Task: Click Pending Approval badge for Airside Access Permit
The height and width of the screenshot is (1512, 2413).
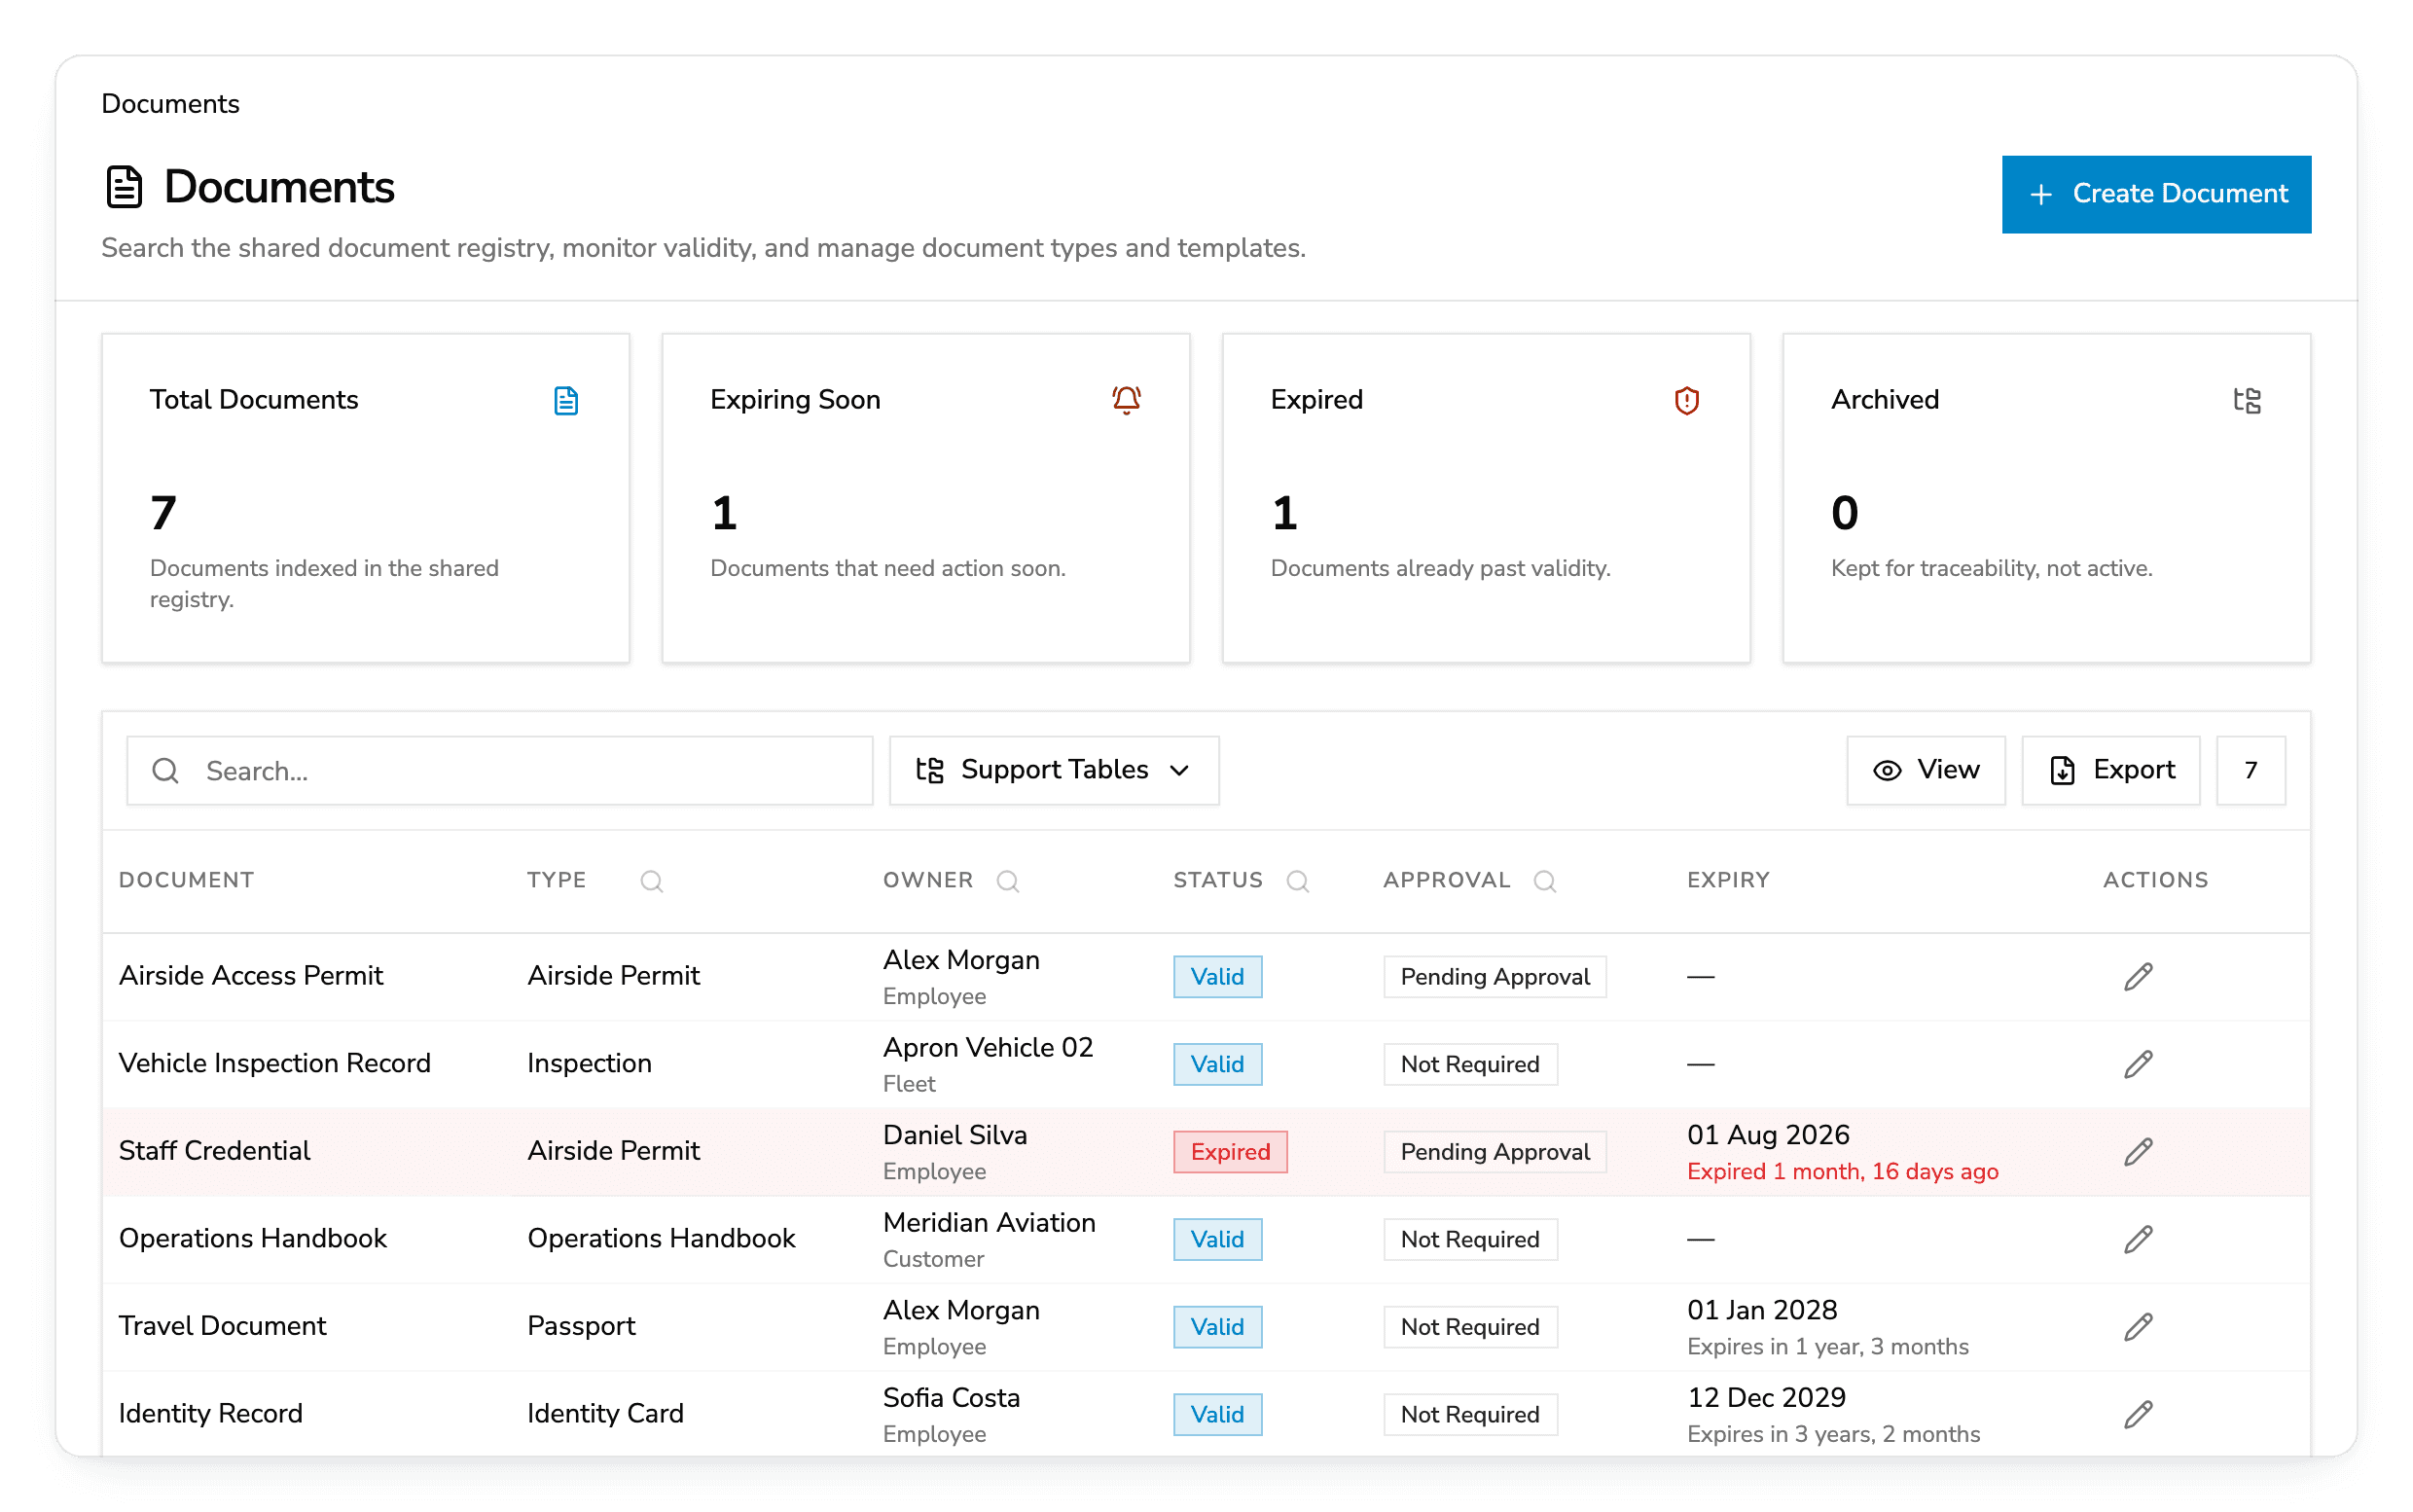Action: [1494, 976]
